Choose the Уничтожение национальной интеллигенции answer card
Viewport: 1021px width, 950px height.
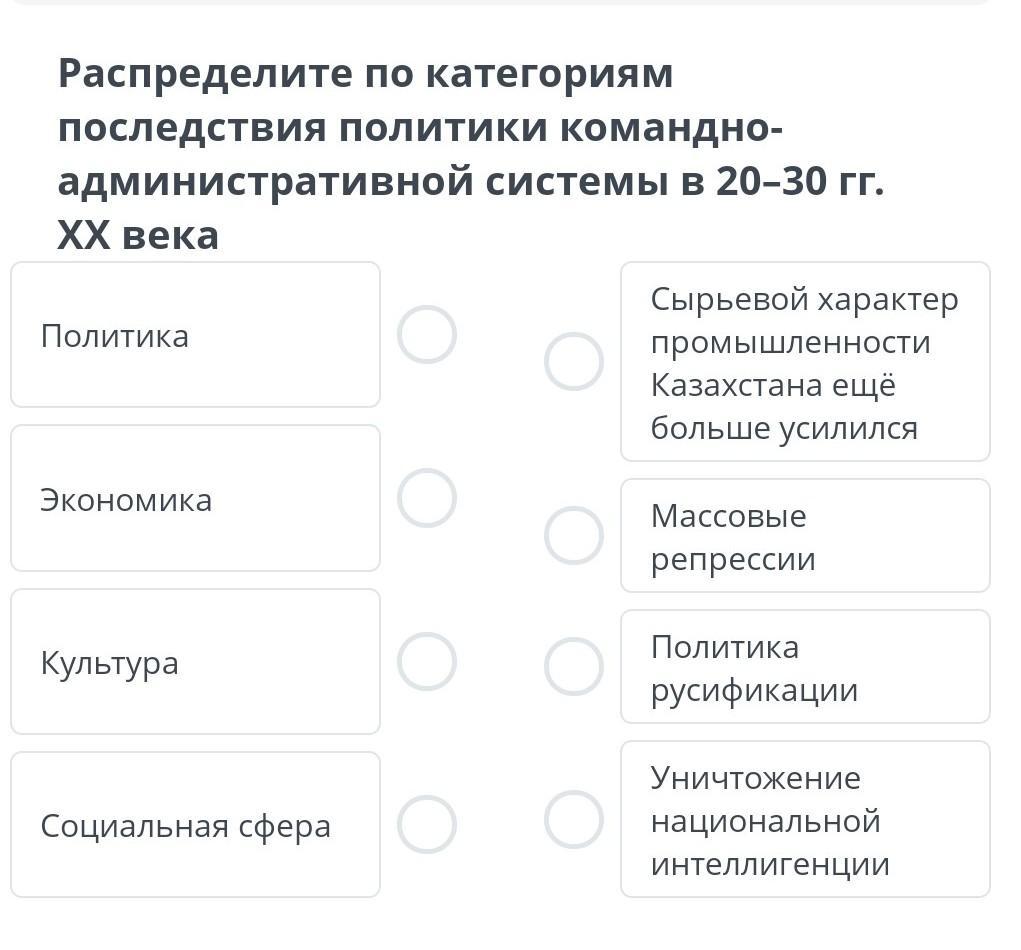point(805,820)
